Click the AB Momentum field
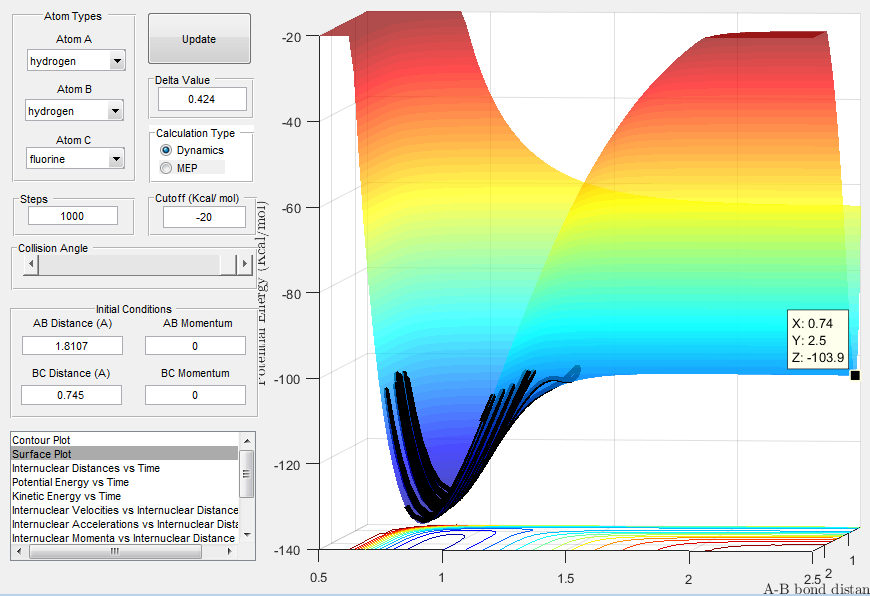The width and height of the screenshot is (870, 596). 195,346
